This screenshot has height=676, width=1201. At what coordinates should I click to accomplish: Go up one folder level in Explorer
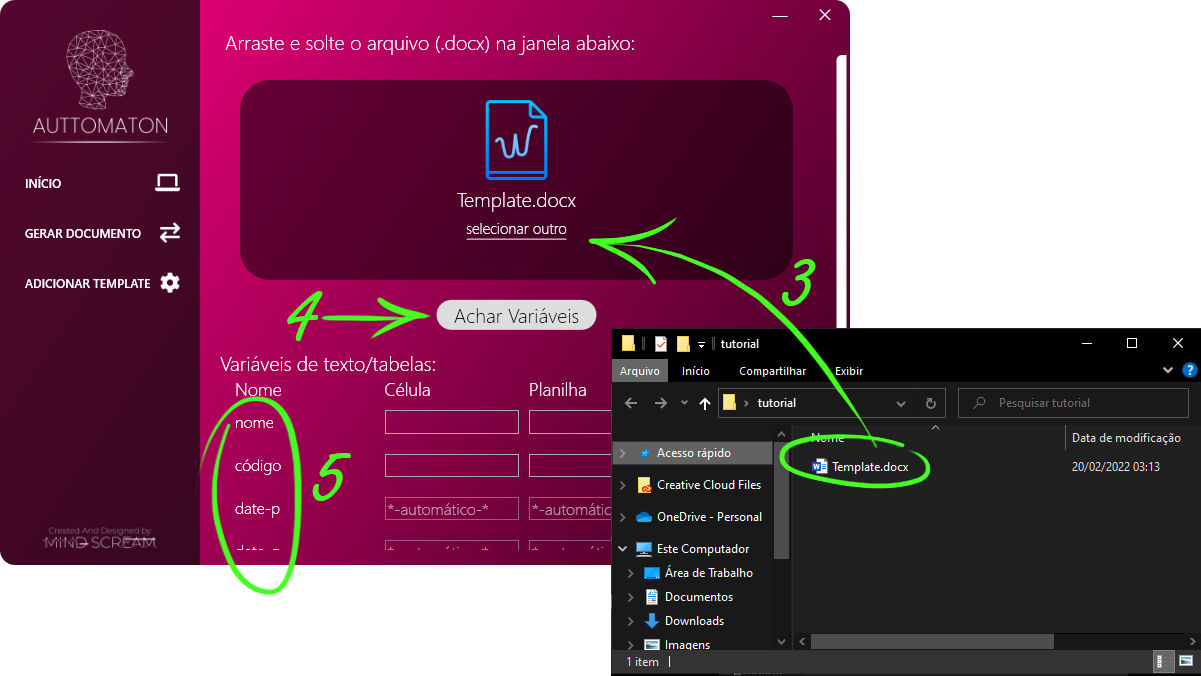(x=705, y=403)
